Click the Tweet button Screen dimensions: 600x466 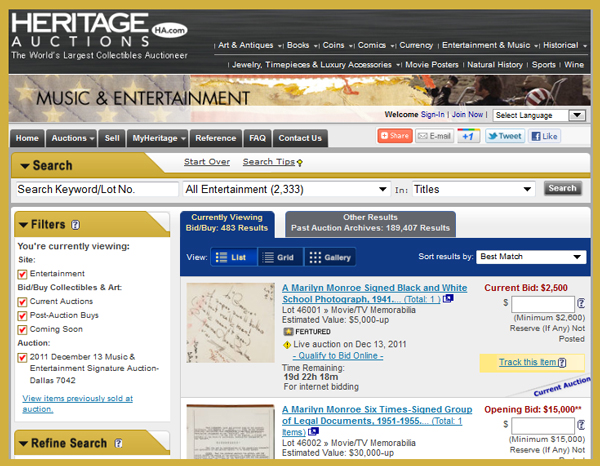pos(505,136)
